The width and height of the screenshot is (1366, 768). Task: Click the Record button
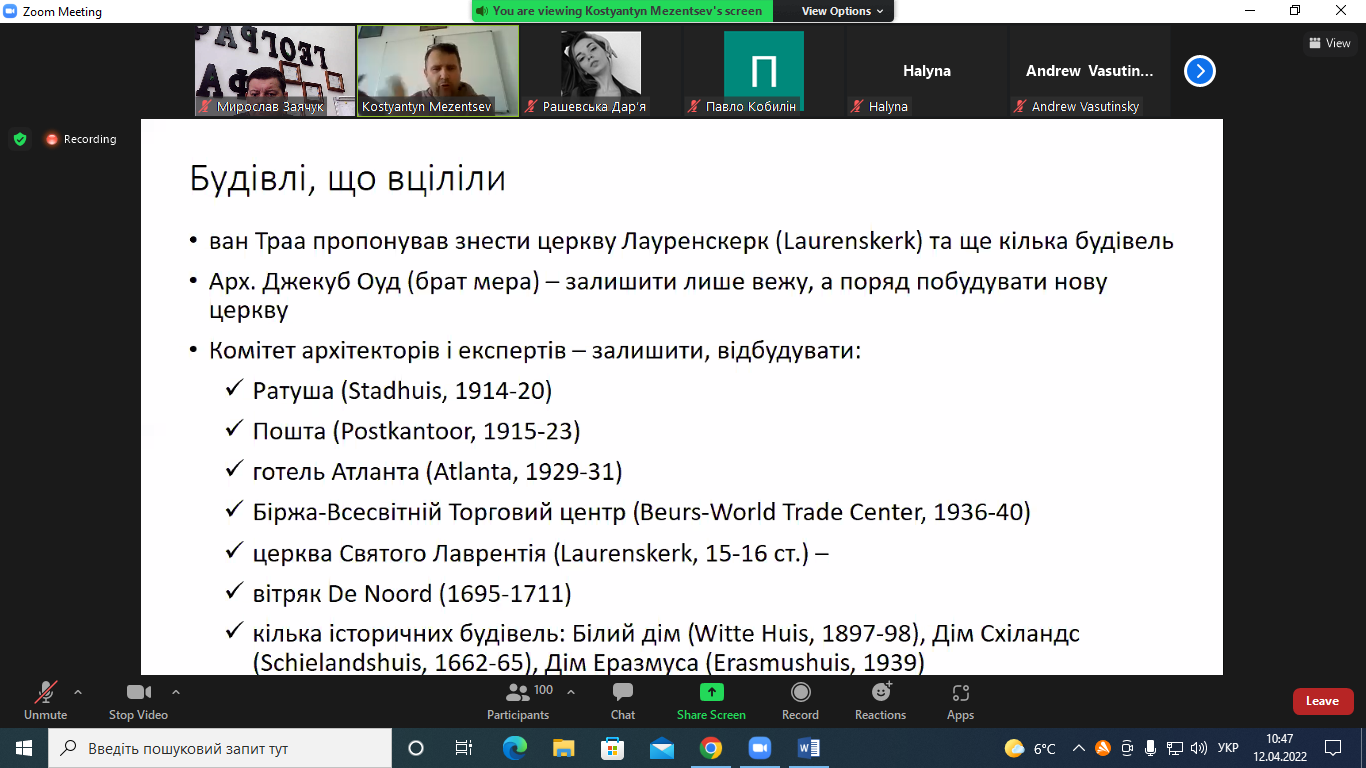[x=800, y=700]
